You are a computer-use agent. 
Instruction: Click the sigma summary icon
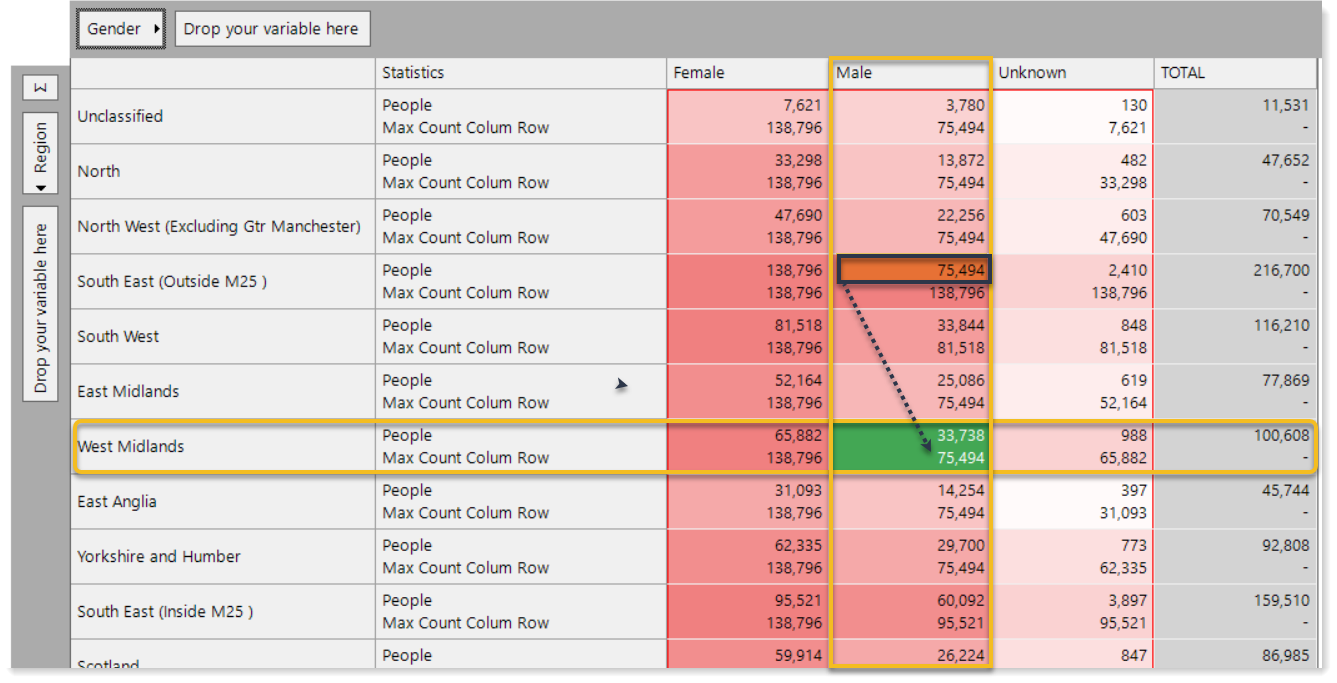(41, 88)
